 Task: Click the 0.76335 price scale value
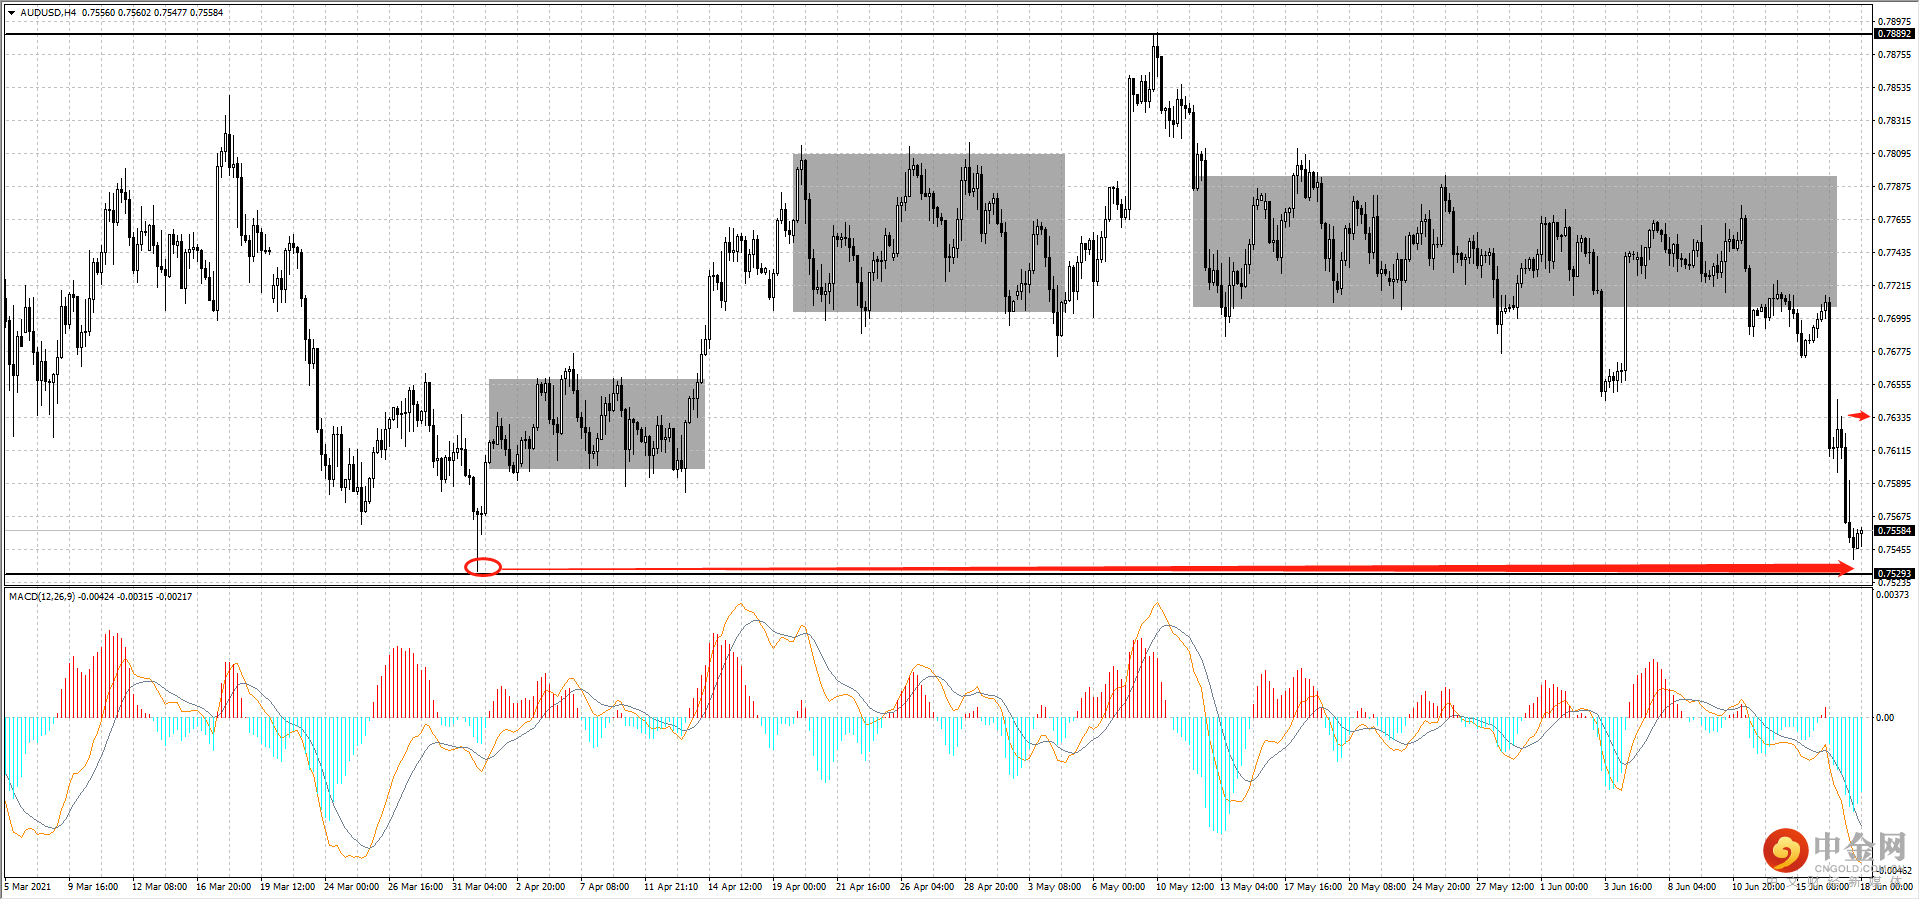pos(1894,418)
